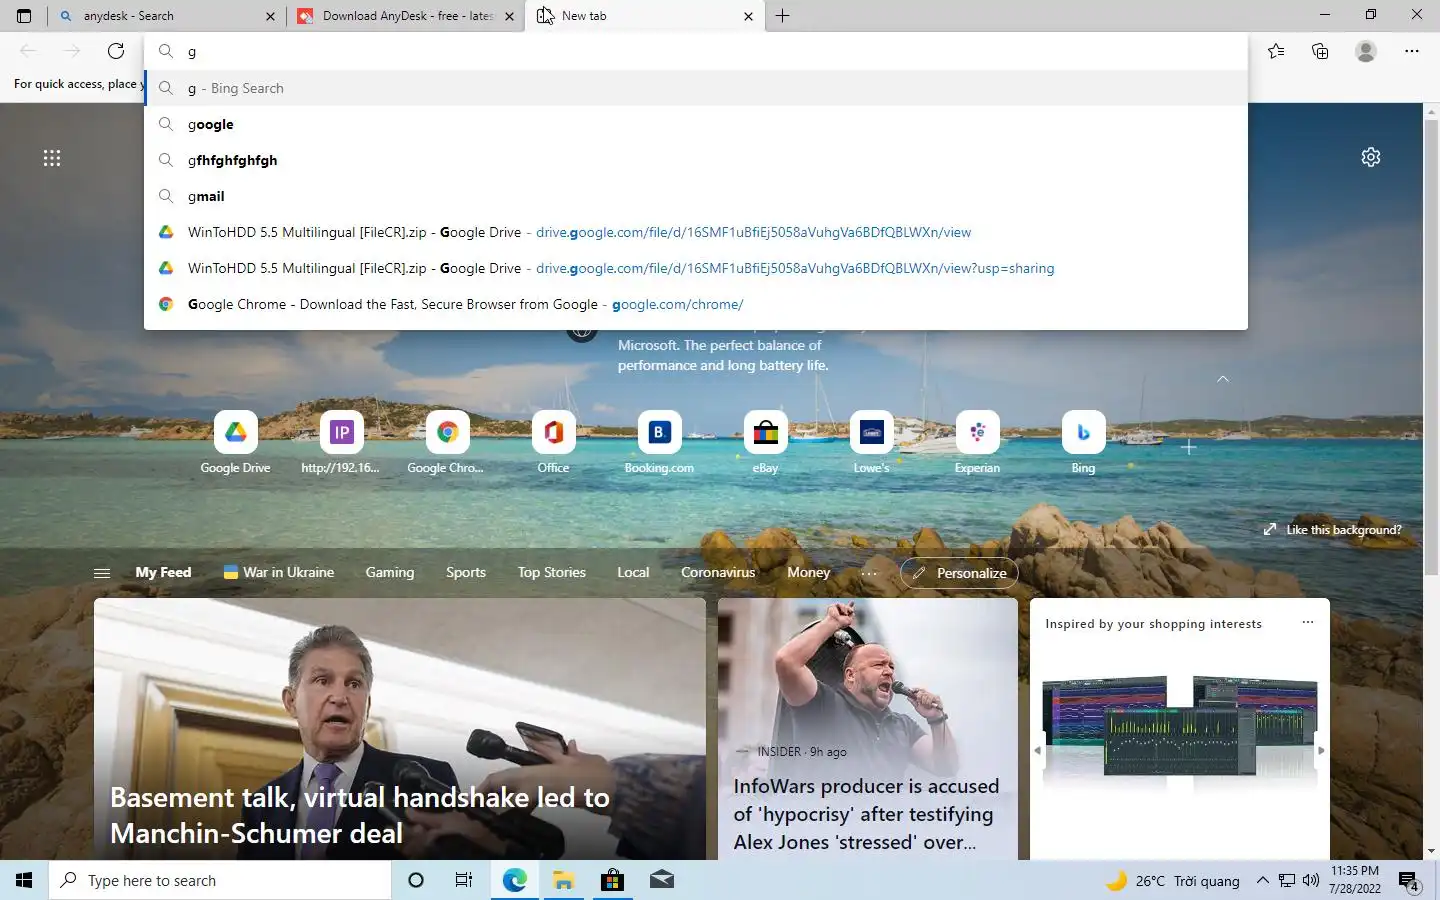1440x900 pixels.
Task: Open the Mail app from taskbar
Action: [661, 880]
